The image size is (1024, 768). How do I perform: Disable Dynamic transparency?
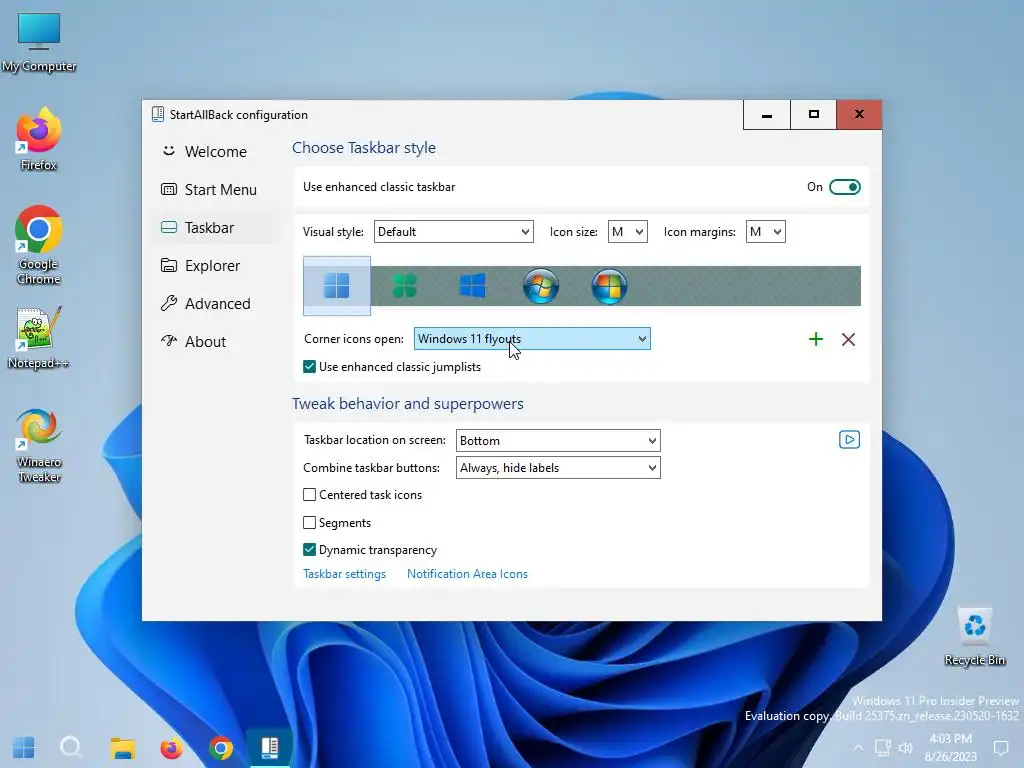(310, 550)
